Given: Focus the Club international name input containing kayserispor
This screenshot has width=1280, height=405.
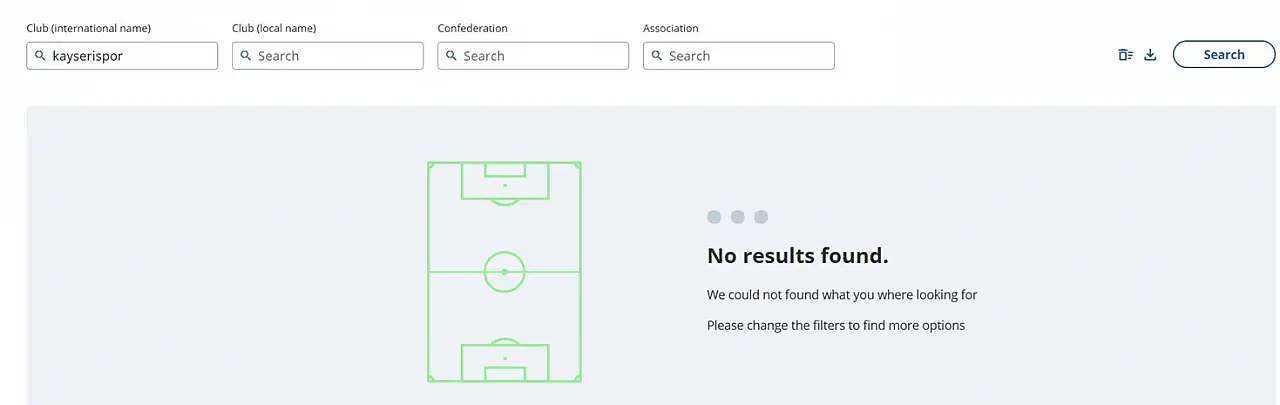Looking at the screenshot, I should point(130,56).
